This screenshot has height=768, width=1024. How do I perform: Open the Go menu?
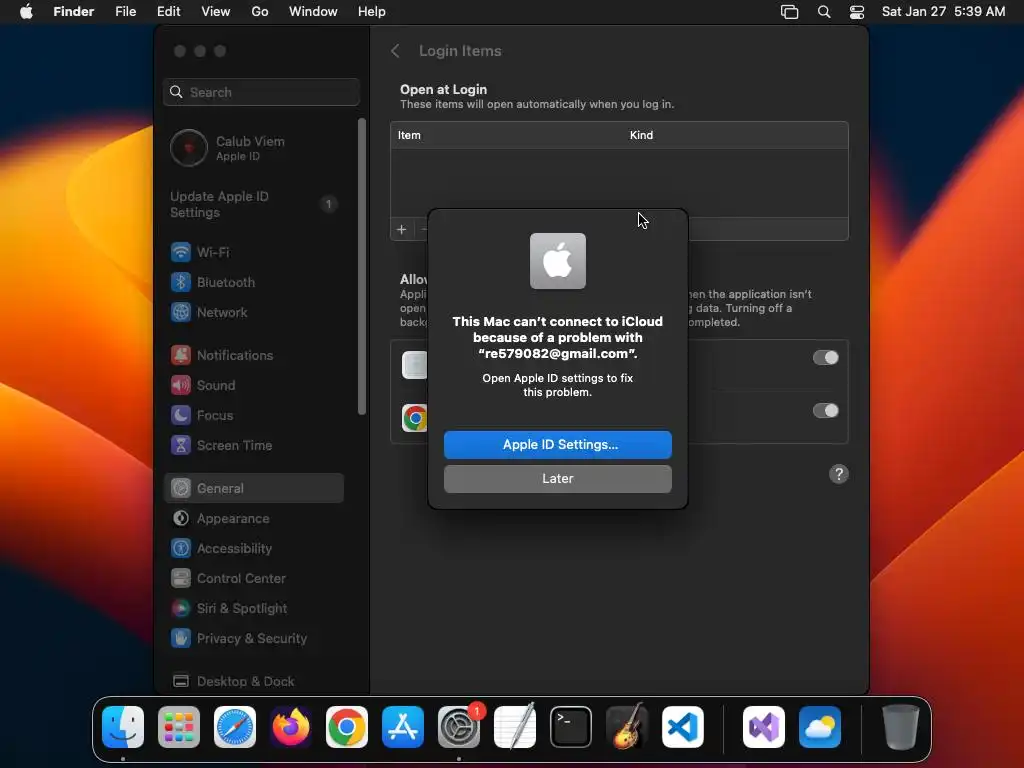[x=260, y=12]
